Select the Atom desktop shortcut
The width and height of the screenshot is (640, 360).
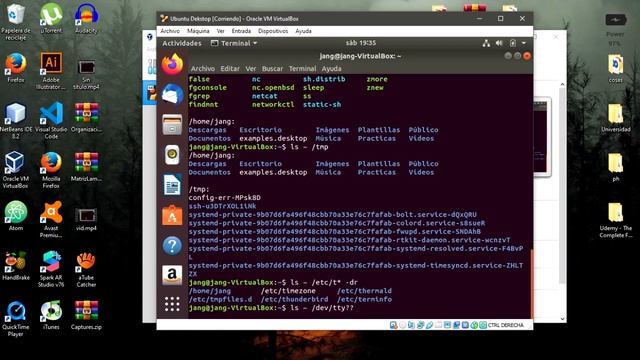click(16, 216)
